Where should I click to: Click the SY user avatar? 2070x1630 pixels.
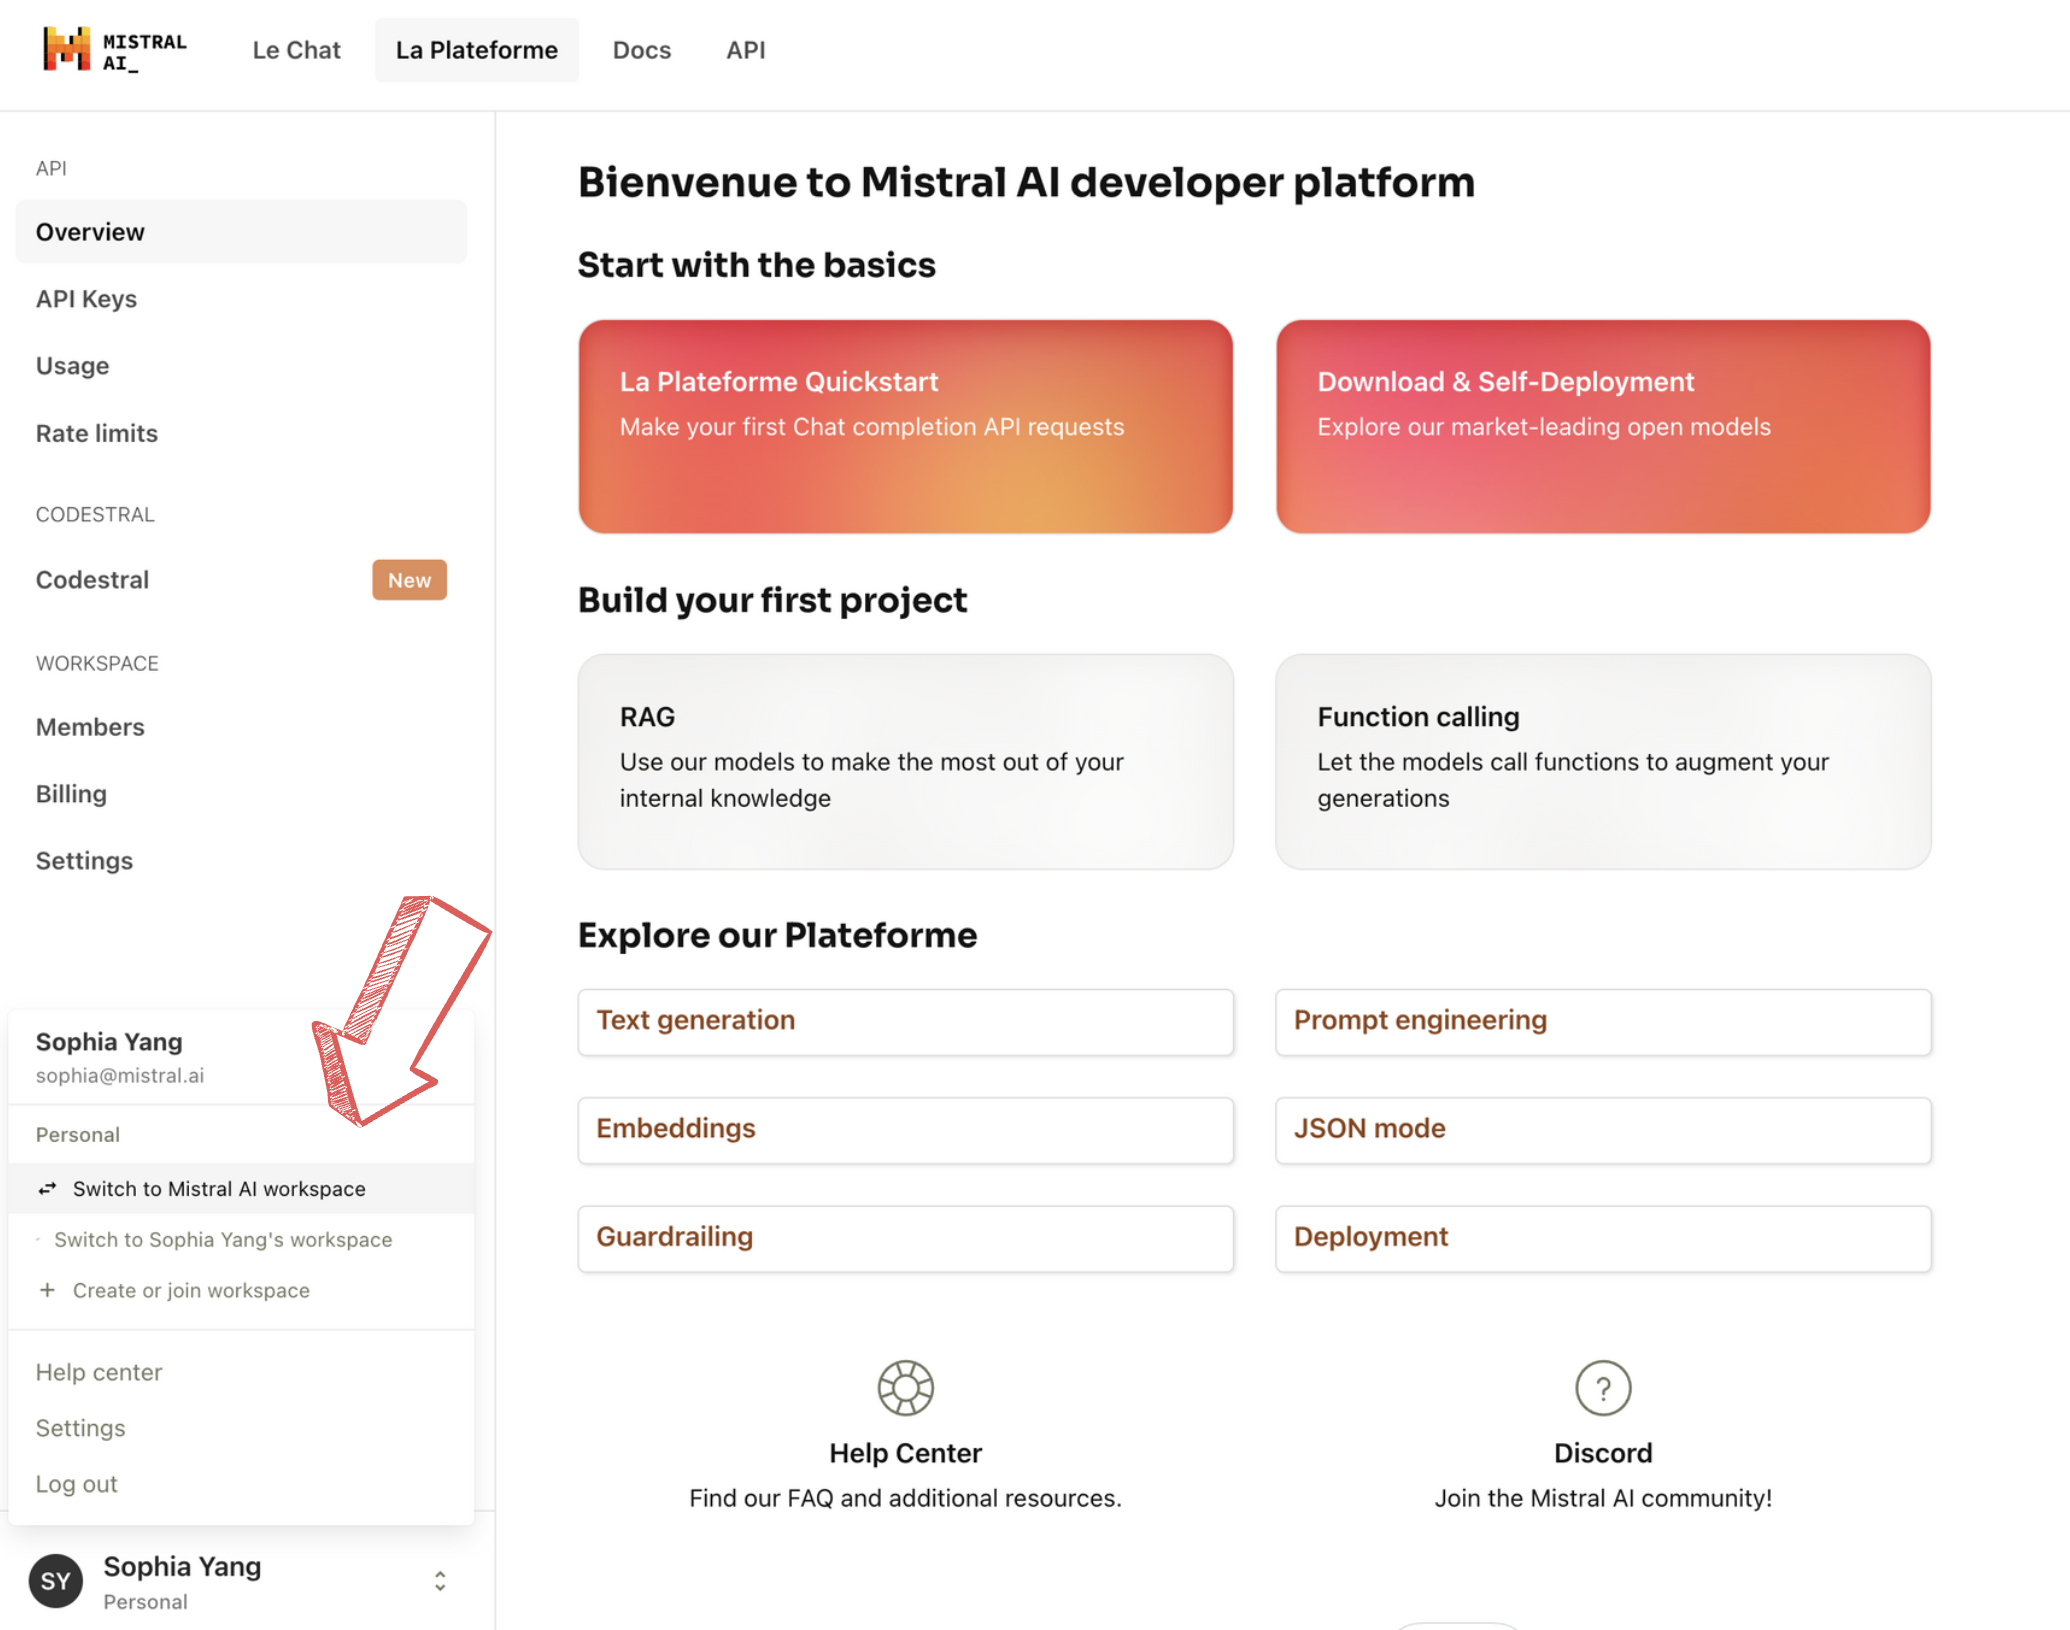pos(56,1581)
